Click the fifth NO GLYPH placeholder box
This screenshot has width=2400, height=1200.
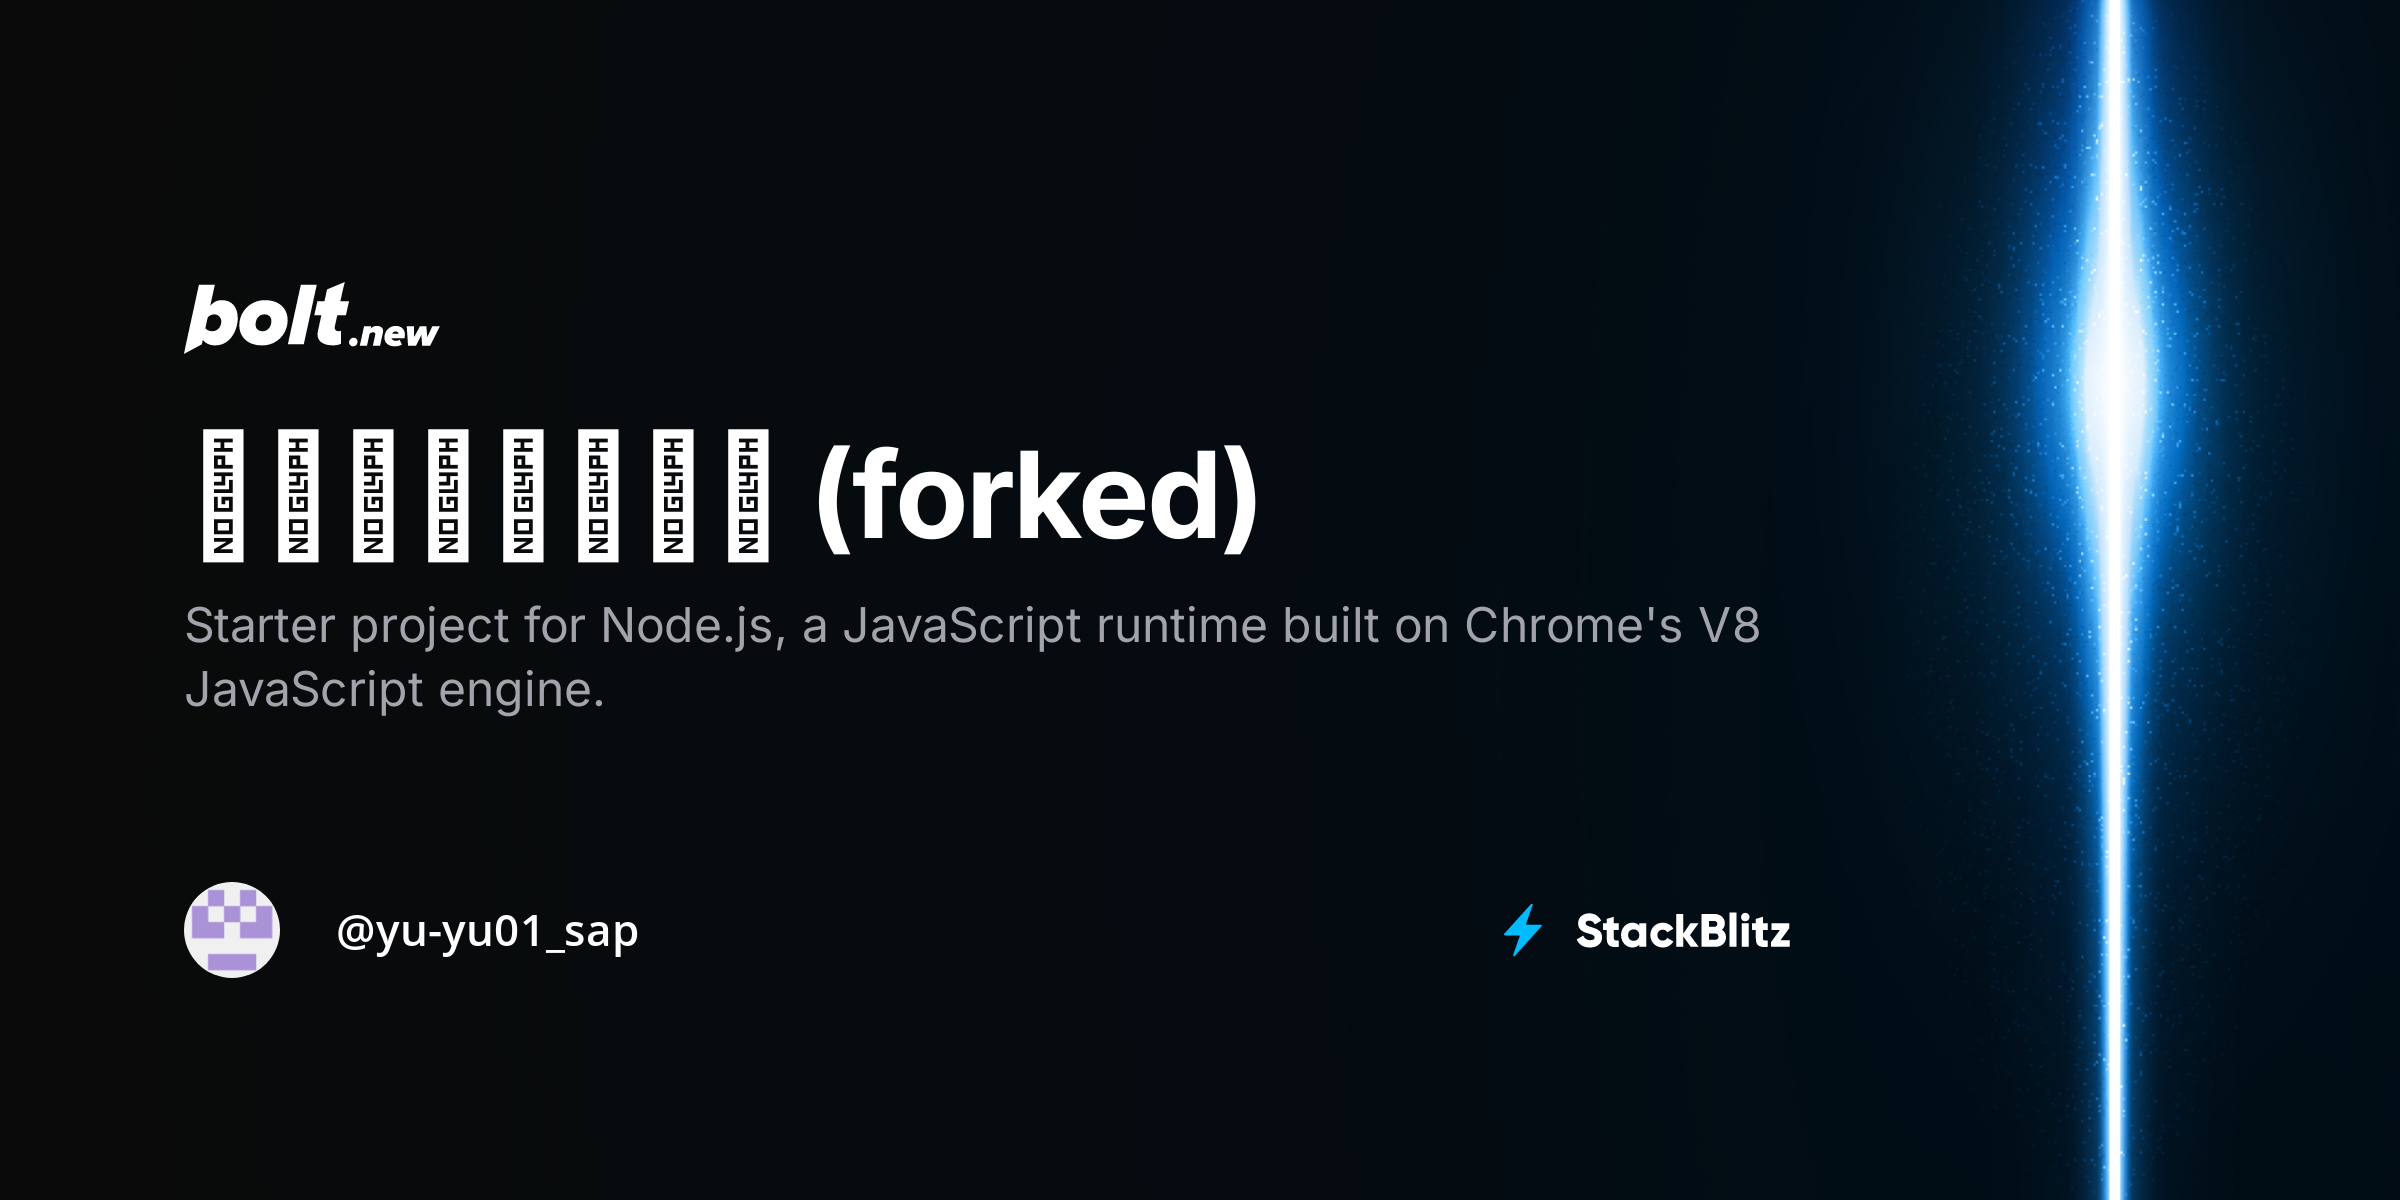(523, 496)
